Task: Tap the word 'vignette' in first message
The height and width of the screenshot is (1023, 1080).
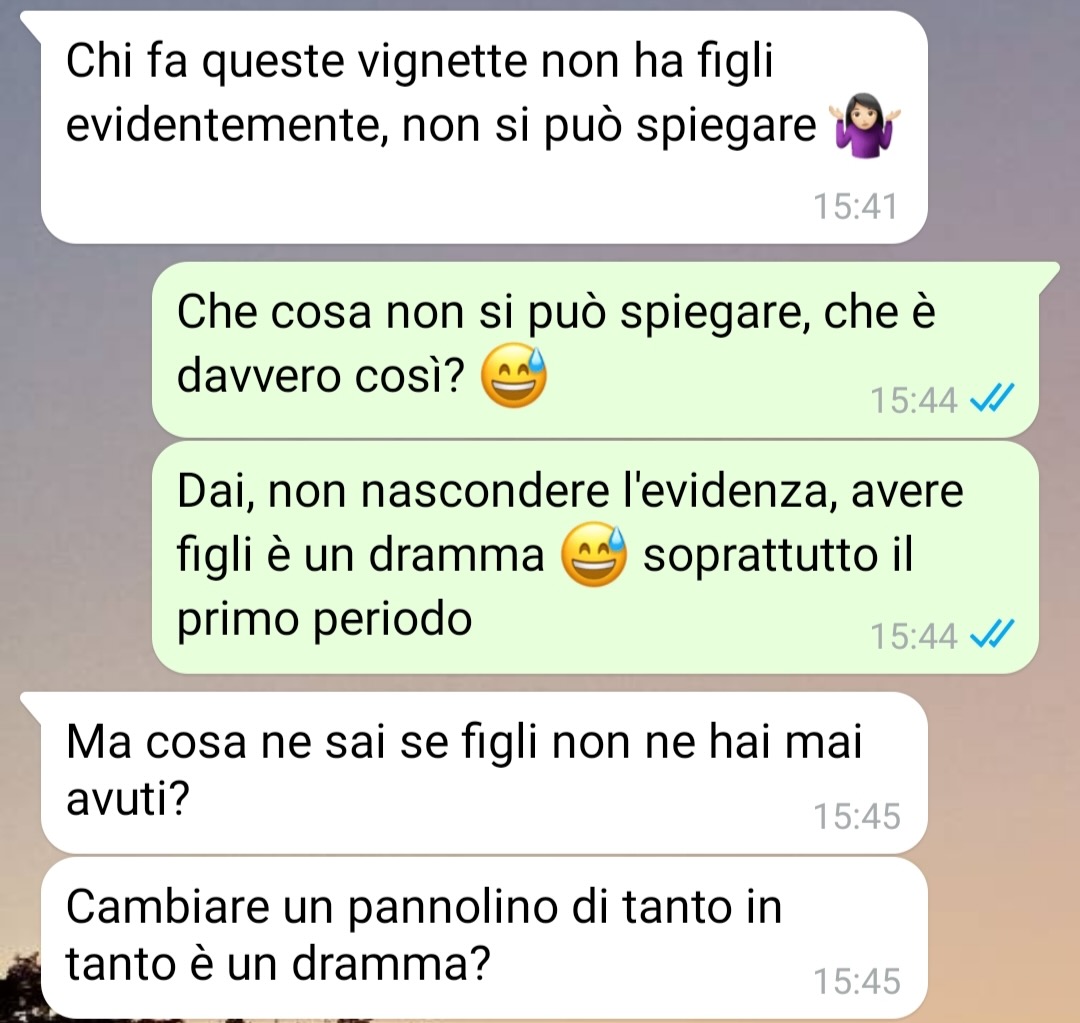Action: coord(442,63)
